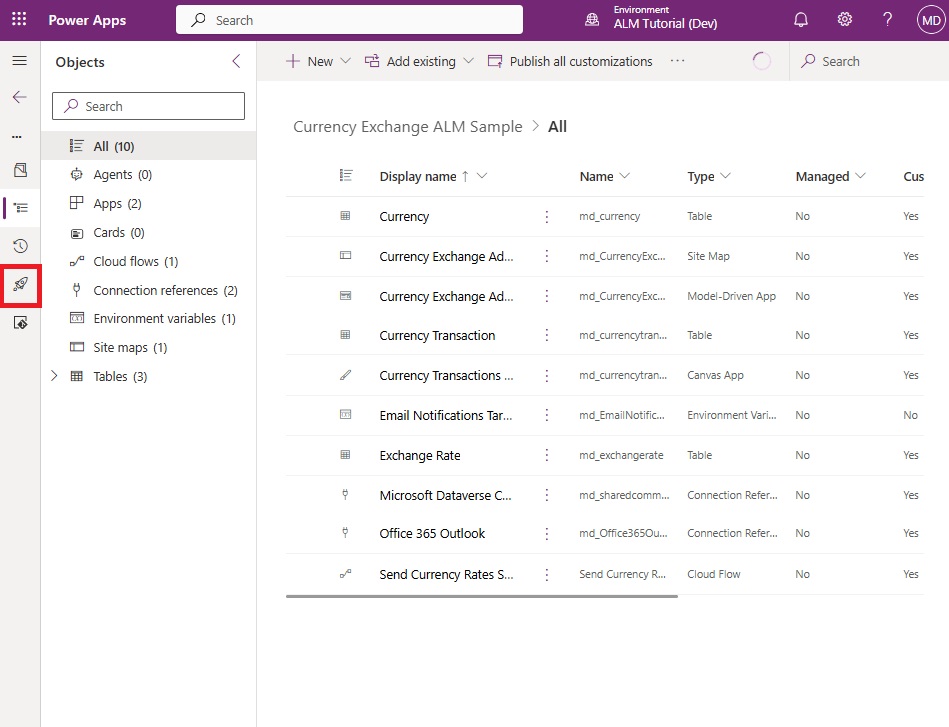Open the Managed column menu

point(860,176)
